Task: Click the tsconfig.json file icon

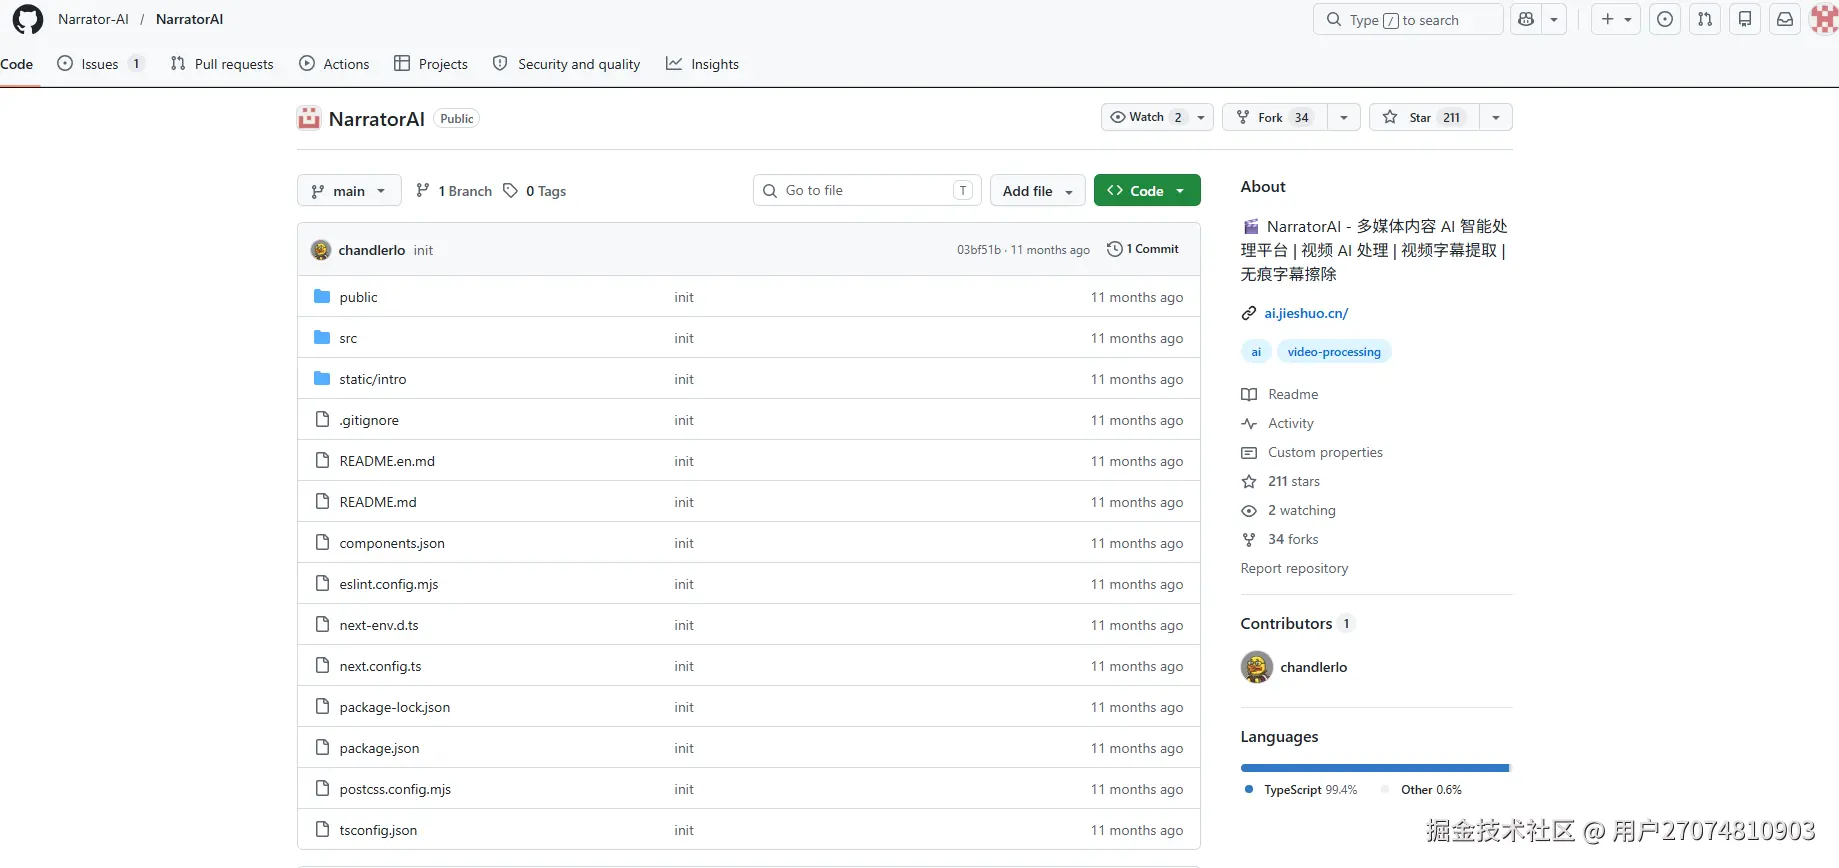Action: coord(322,829)
